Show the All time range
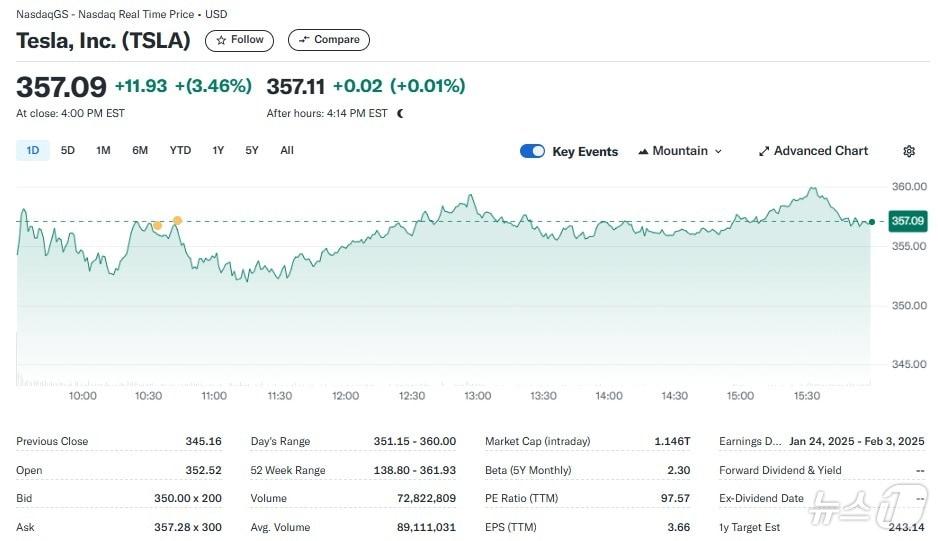 pos(287,150)
